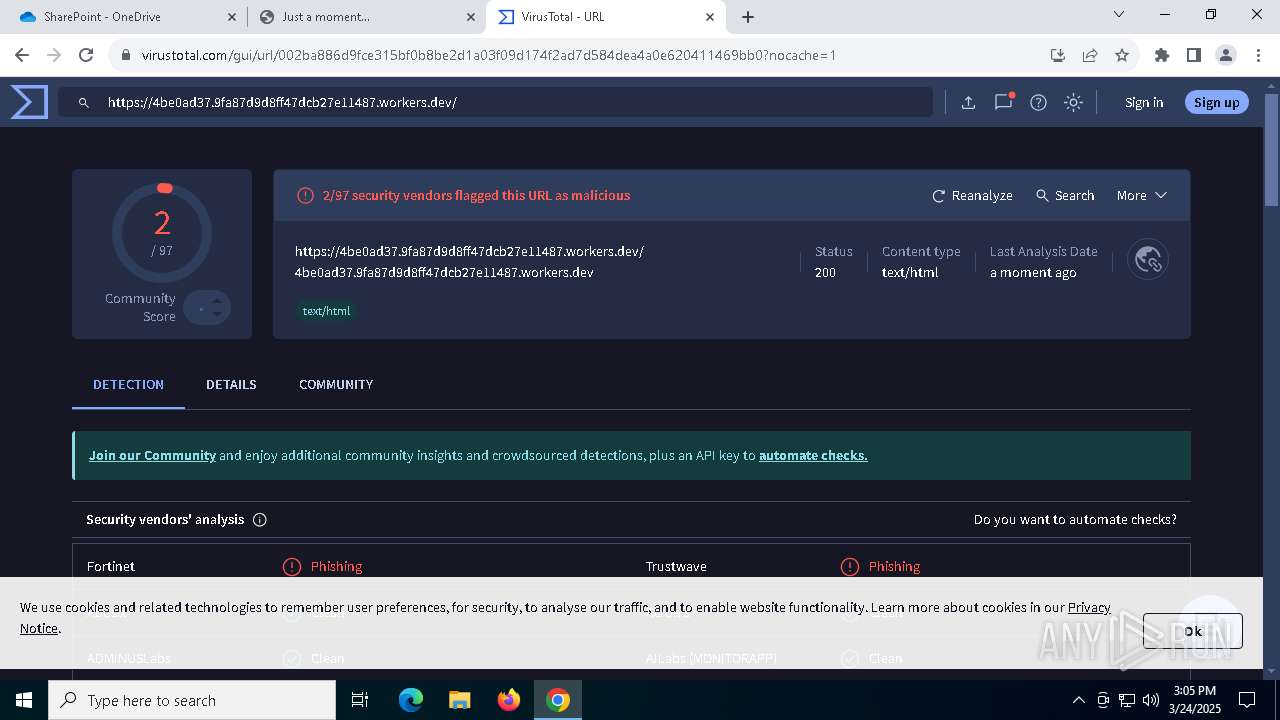
Task: Click the upload file icon
Action: (x=968, y=102)
